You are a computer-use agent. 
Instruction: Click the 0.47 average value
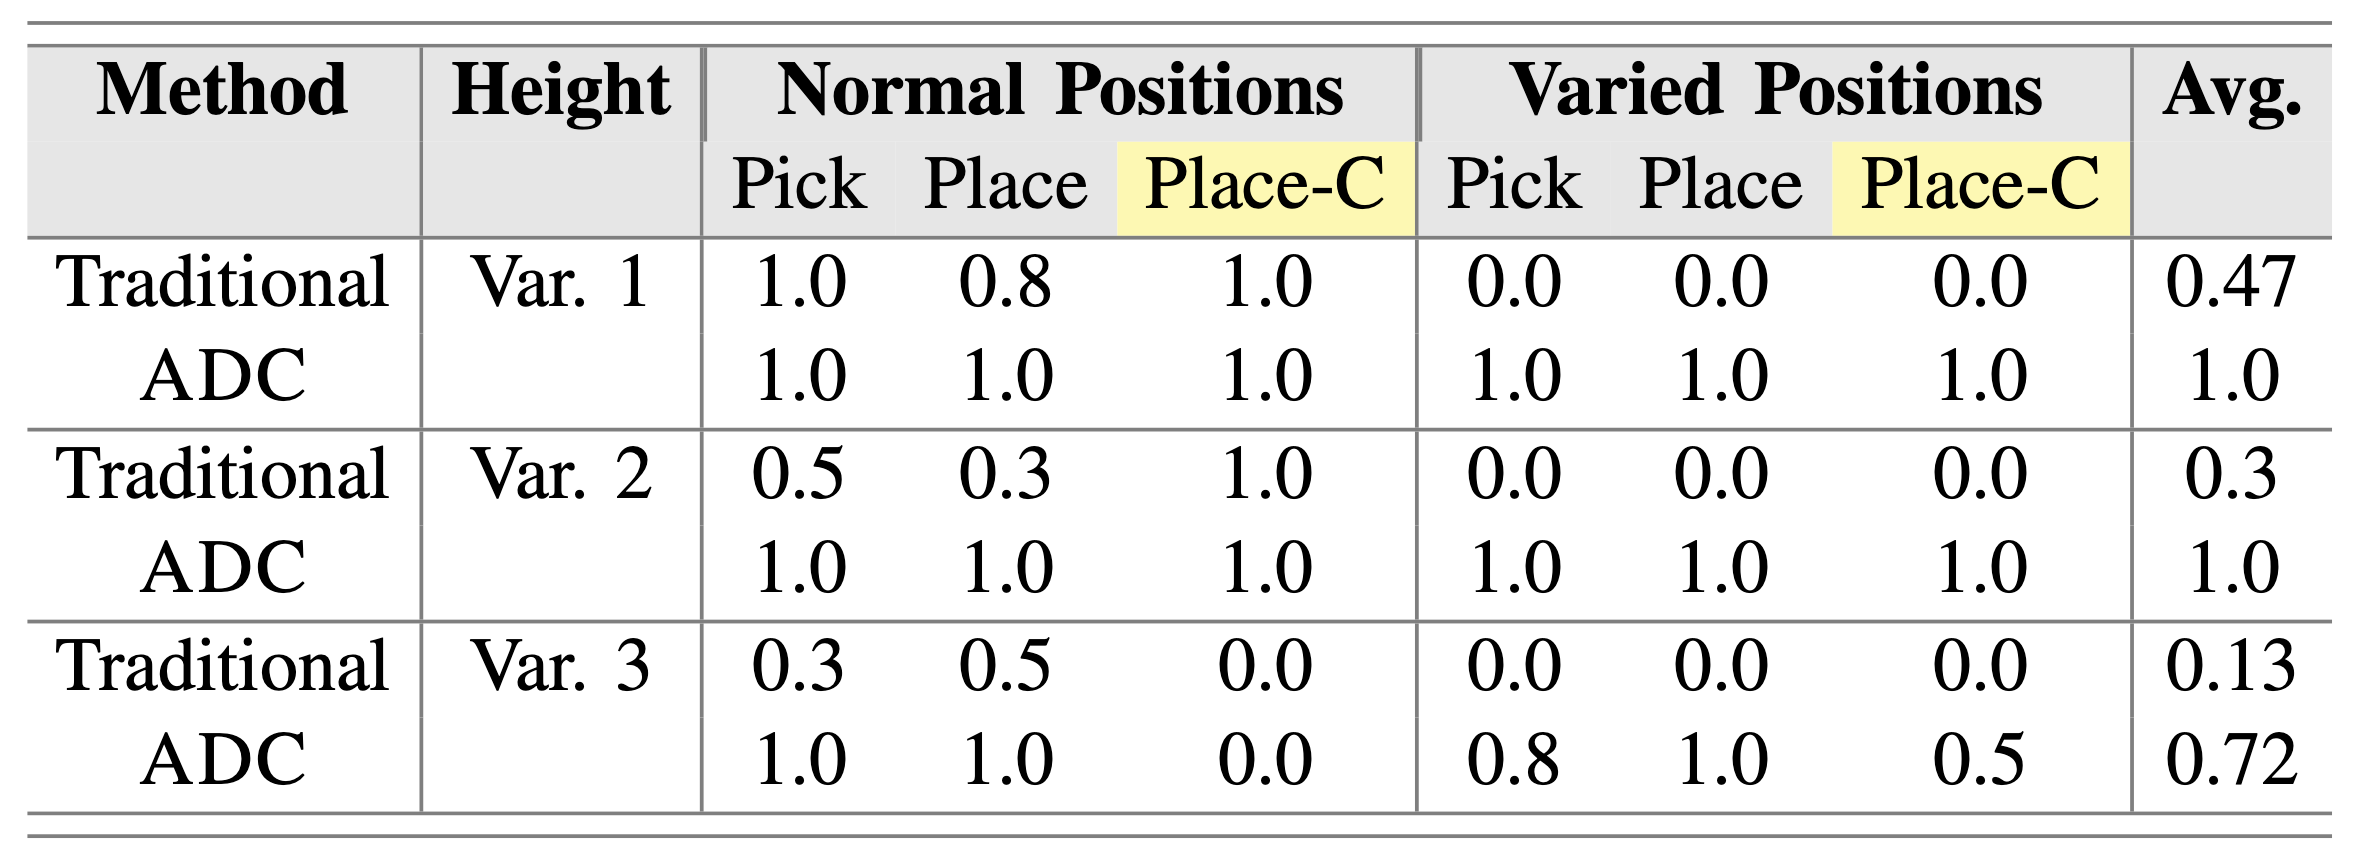tap(2231, 283)
